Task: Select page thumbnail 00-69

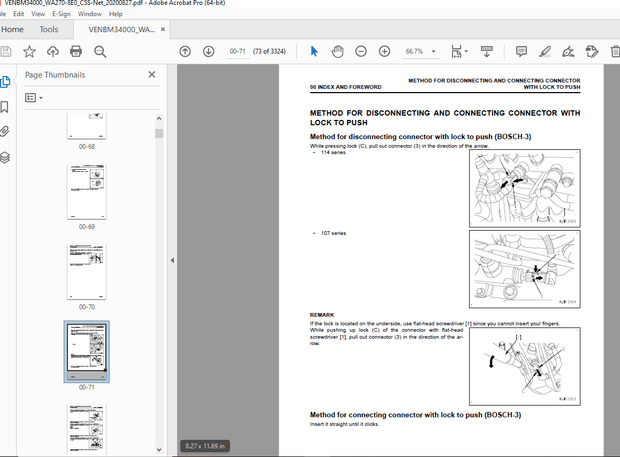Action: (87, 191)
